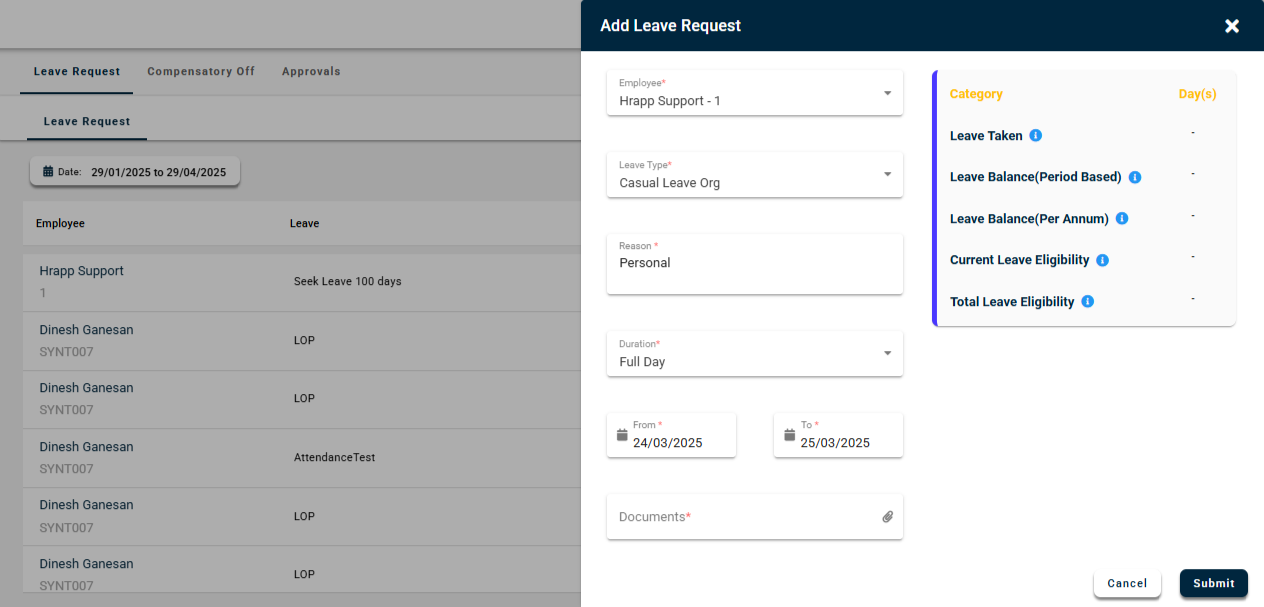
Task: Open the Date range filter
Action: (x=135, y=172)
